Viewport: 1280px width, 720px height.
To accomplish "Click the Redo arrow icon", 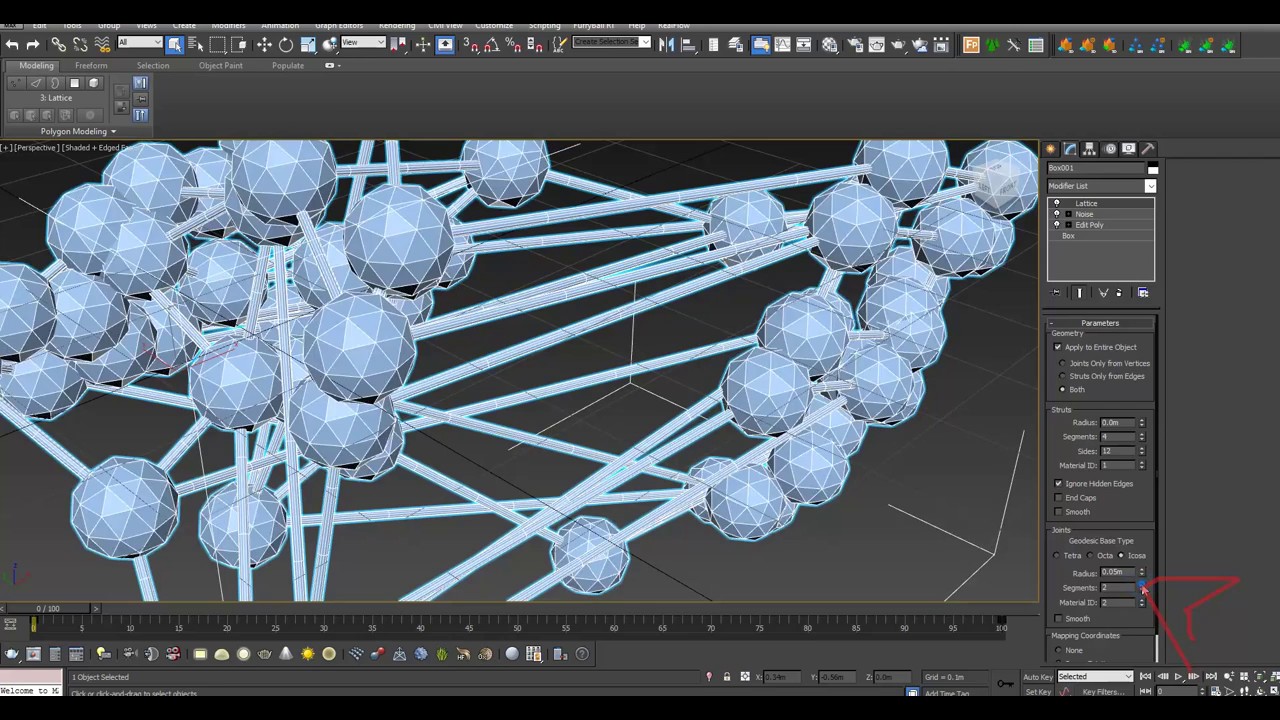I will point(33,45).
